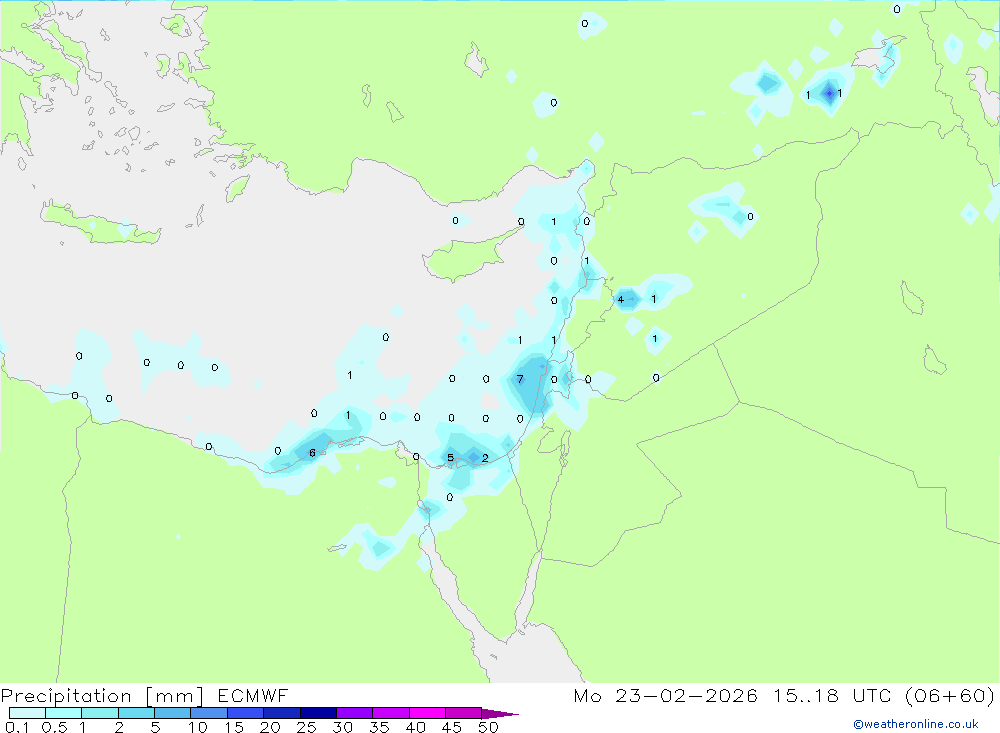Select the 1–2 mm legend color swatch
The image size is (1000, 733).
(x=99, y=713)
